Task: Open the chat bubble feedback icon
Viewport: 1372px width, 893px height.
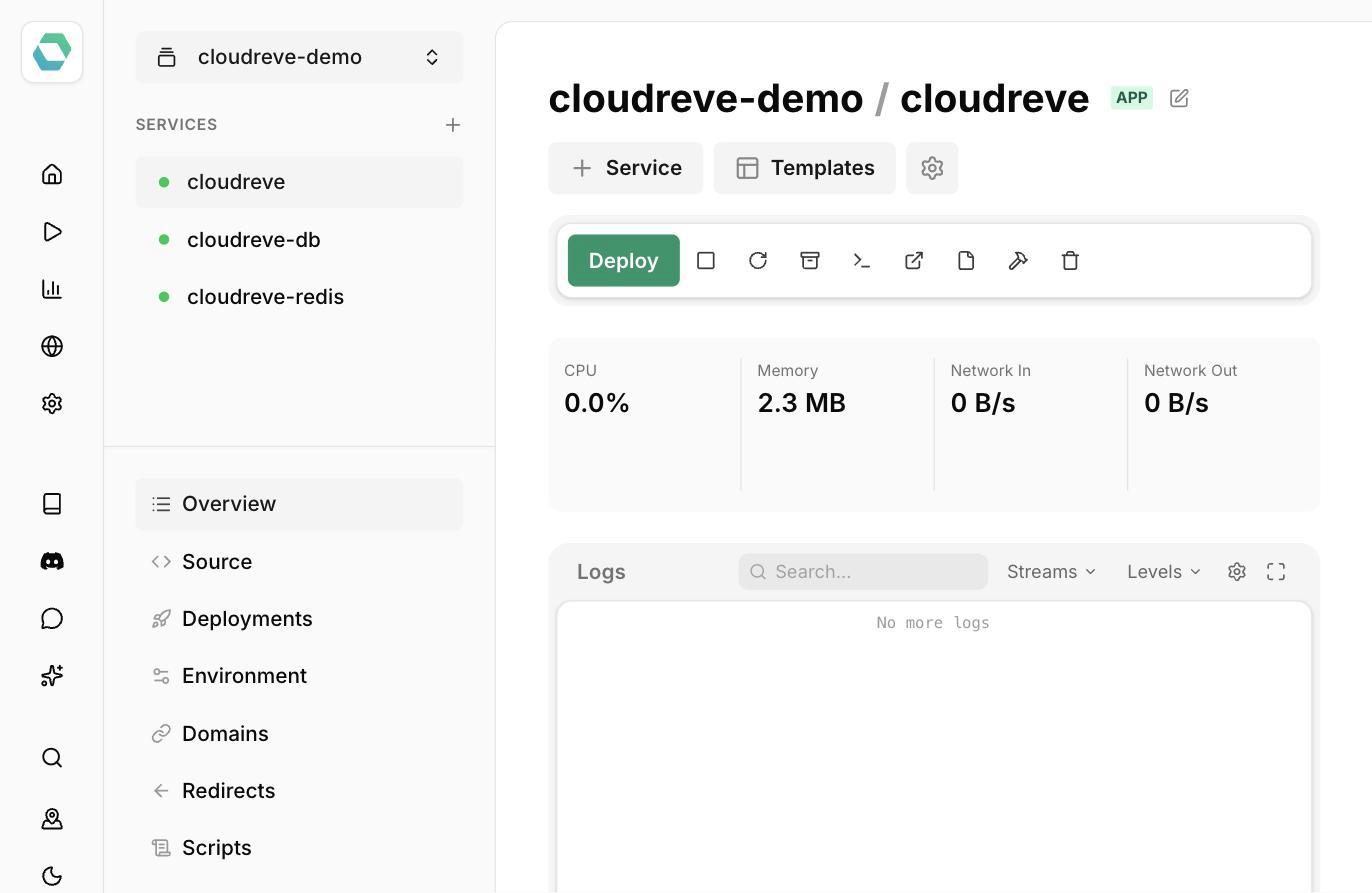Action: (x=52, y=618)
